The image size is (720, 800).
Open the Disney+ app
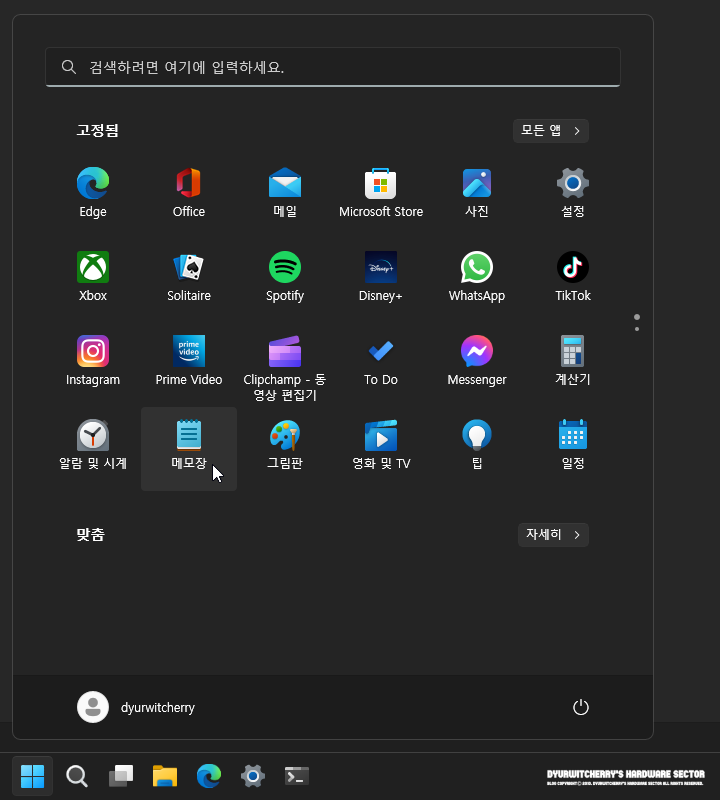[x=381, y=277]
